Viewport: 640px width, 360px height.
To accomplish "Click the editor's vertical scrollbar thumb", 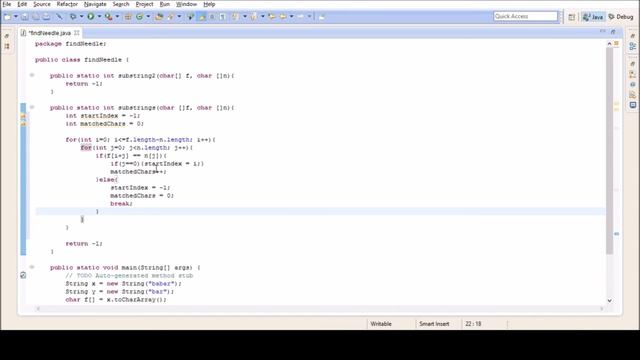I will 609,151.
